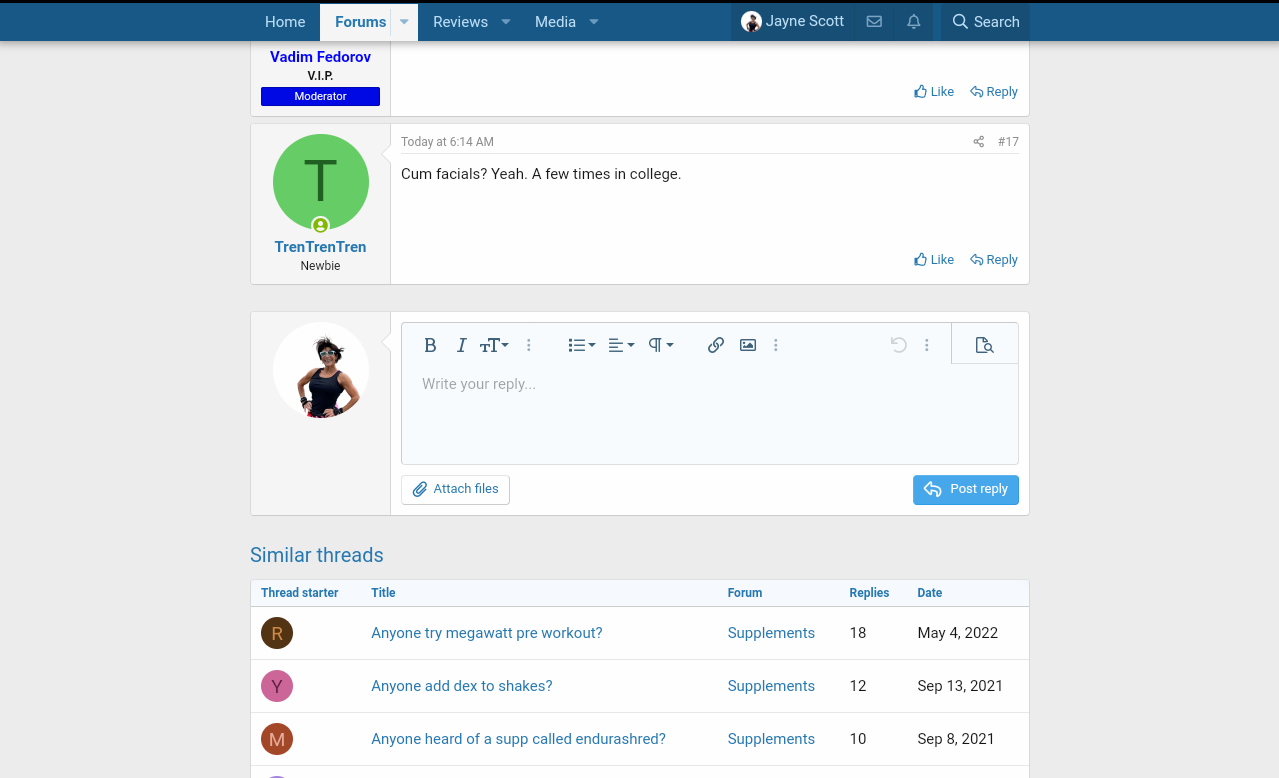
Task: Click the Attach files button
Action: (455, 489)
